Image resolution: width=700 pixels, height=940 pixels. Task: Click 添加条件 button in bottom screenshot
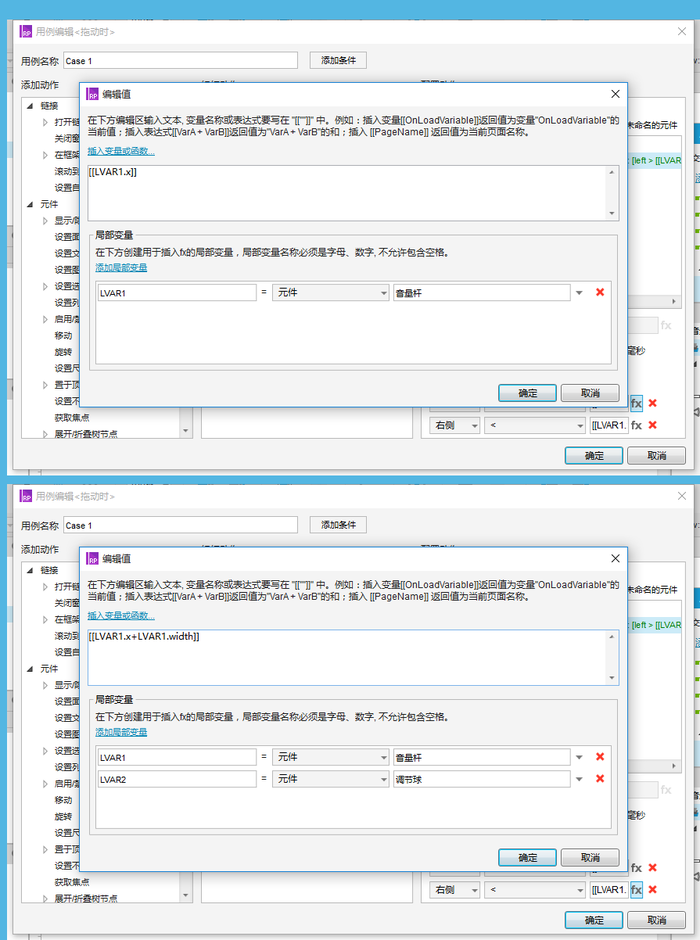(338, 525)
